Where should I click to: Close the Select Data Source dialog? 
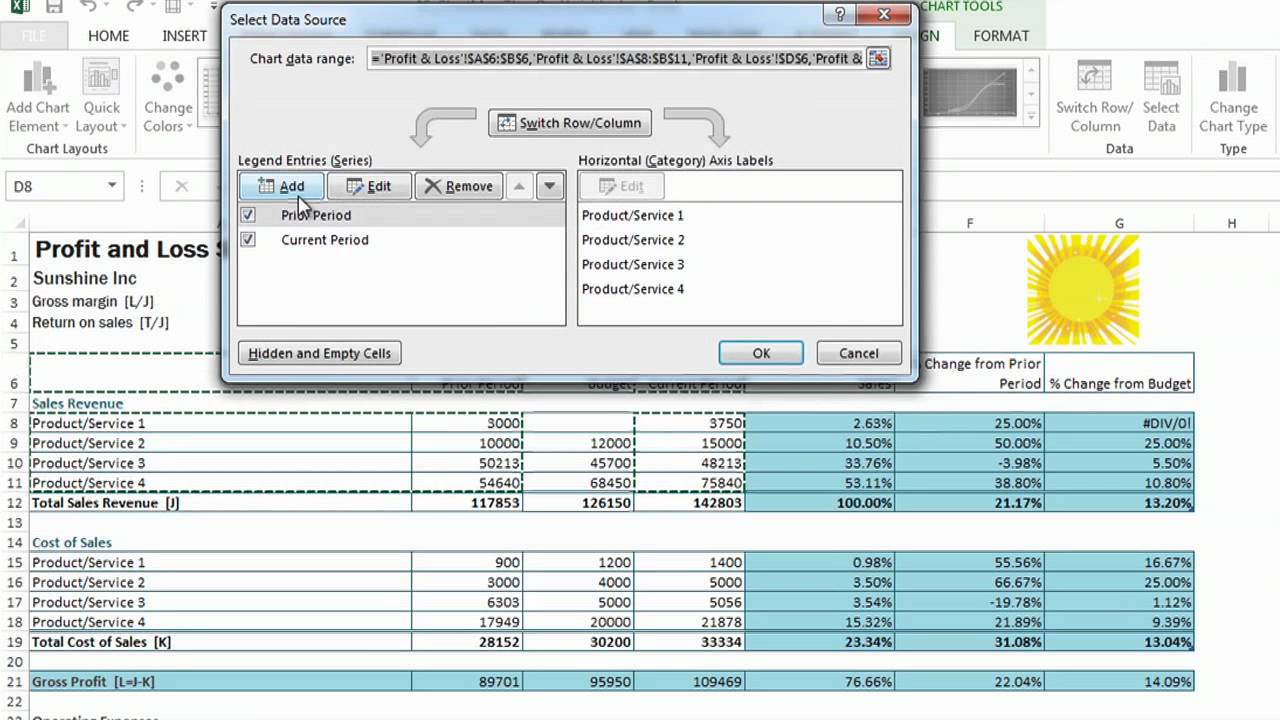tap(886, 15)
